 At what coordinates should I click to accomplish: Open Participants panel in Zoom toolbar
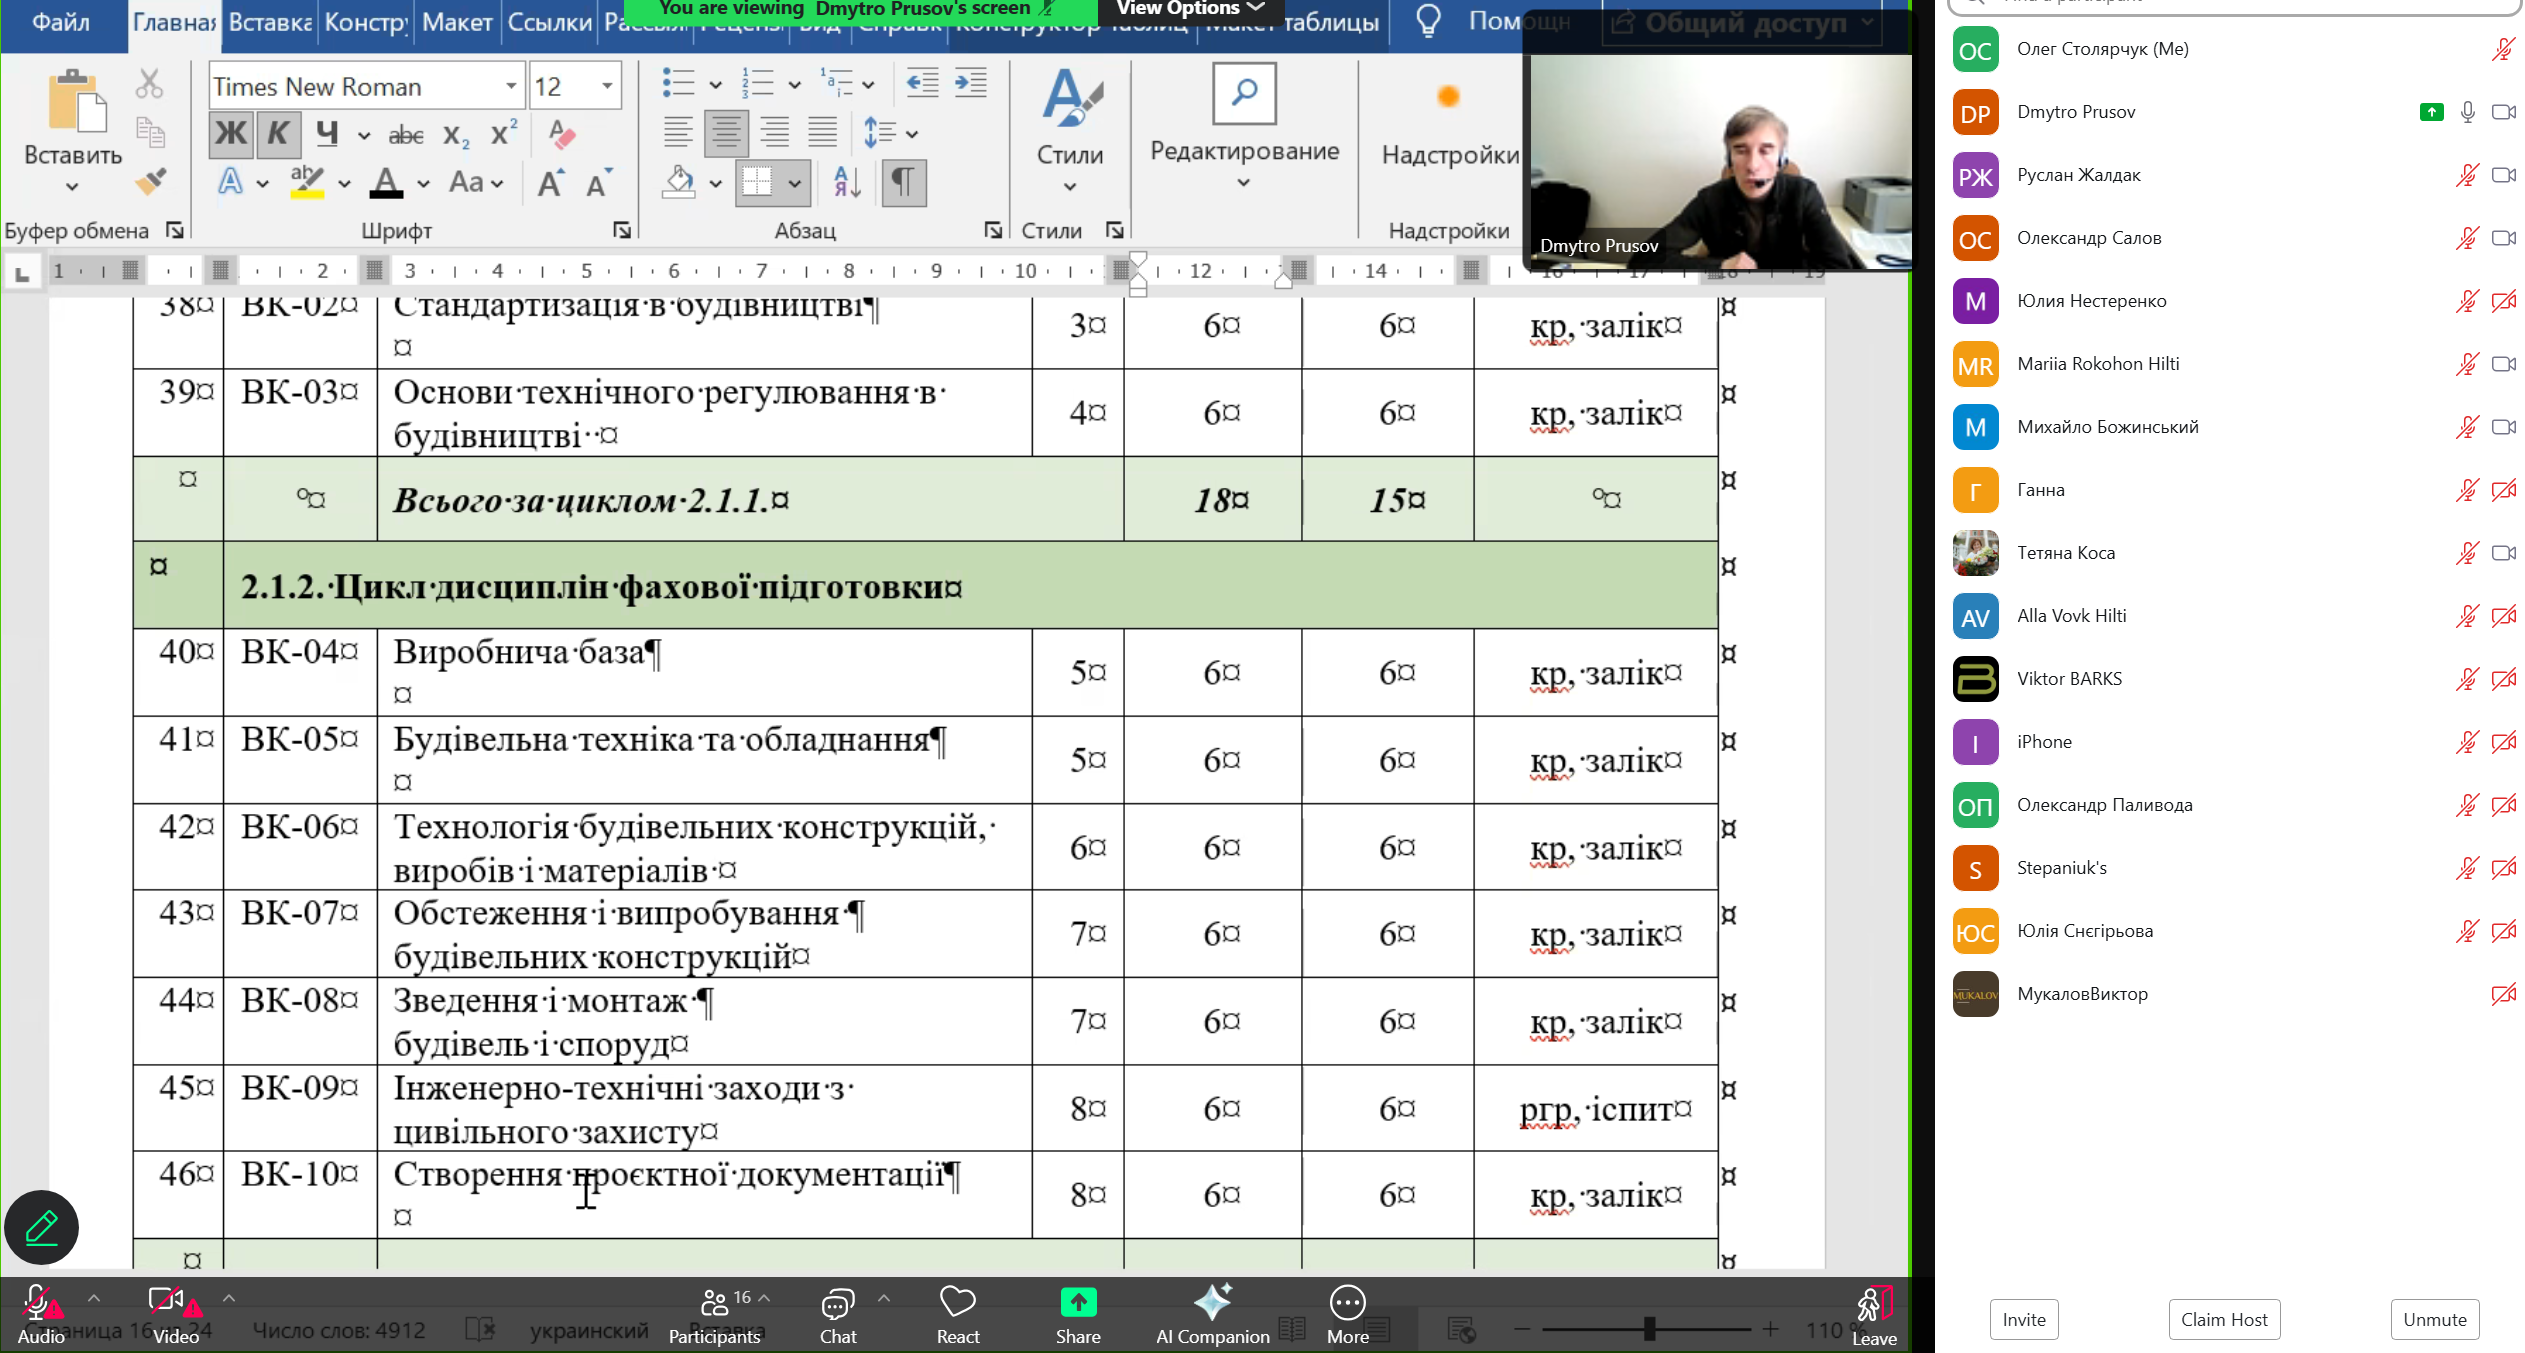pyautogui.click(x=714, y=1314)
